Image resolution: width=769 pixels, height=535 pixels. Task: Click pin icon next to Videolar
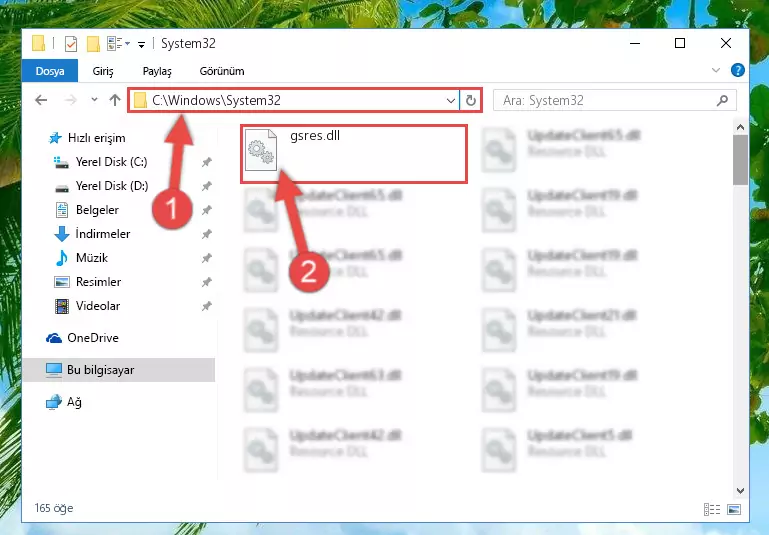(x=206, y=306)
